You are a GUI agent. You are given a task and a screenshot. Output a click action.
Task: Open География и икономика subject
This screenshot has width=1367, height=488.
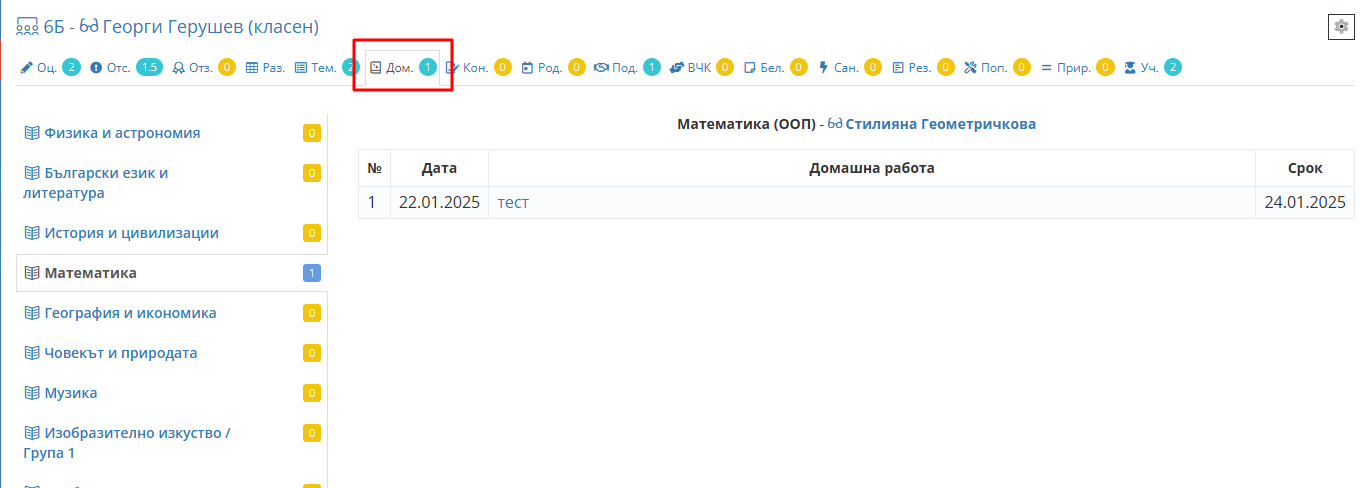click(172, 313)
